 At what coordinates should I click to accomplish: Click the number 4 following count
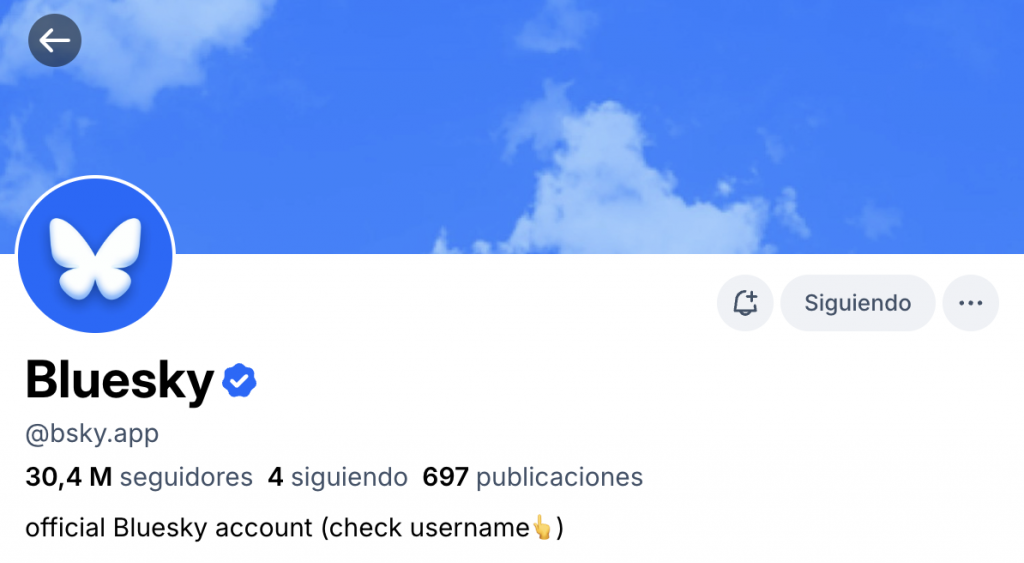276,477
